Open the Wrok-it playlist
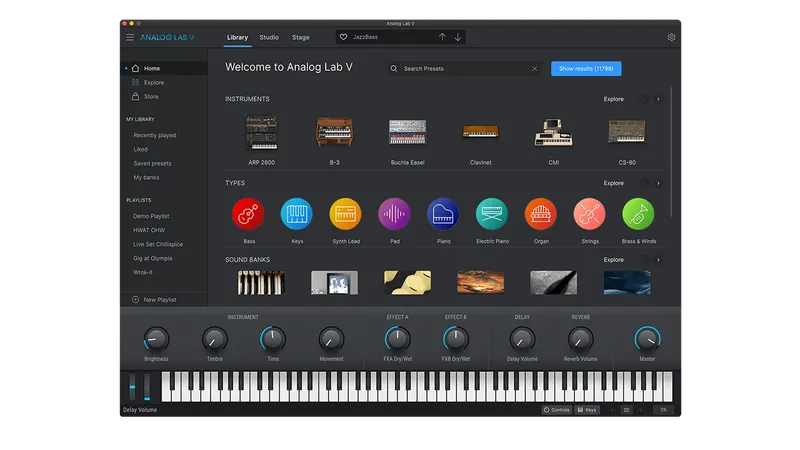This screenshot has height=450, width=800. pyautogui.click(x=143, y=272)
